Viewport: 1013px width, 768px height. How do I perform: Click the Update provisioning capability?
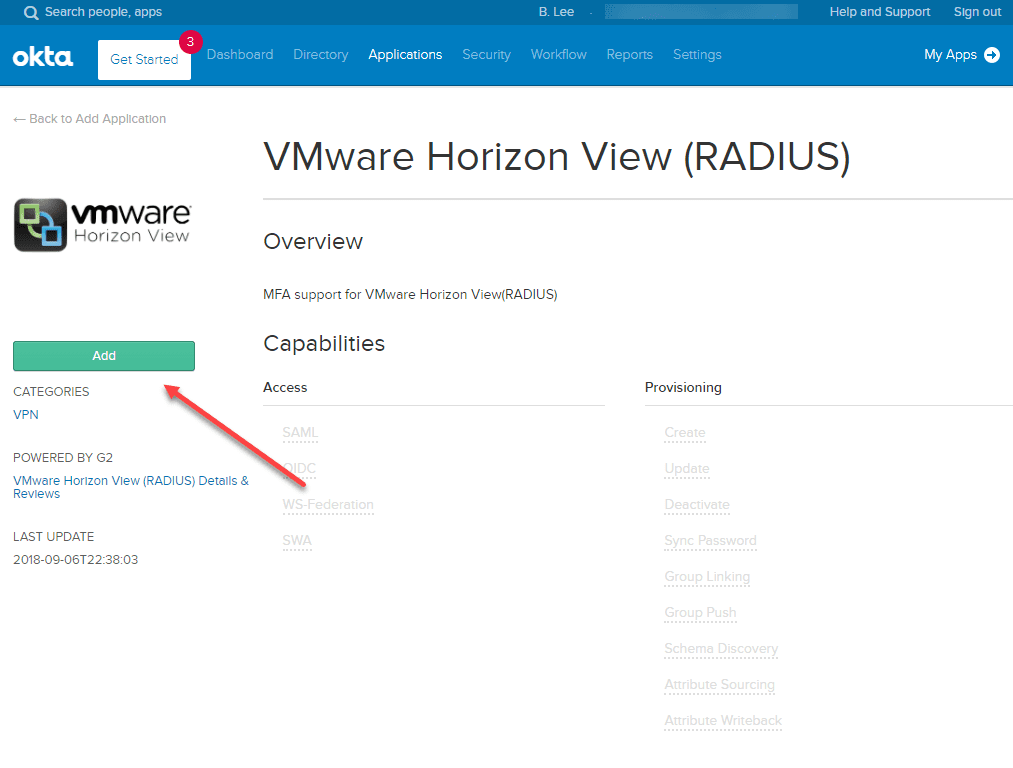click(687, 469)
